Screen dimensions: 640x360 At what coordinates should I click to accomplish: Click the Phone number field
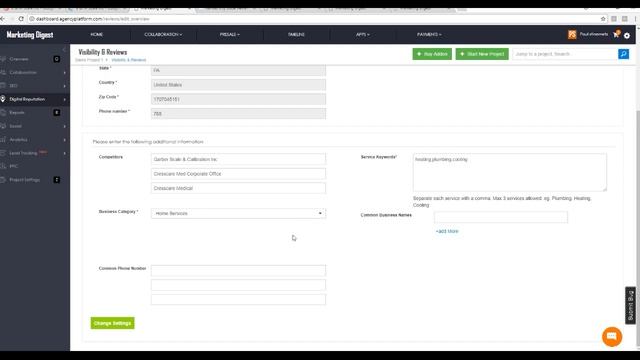238,114
